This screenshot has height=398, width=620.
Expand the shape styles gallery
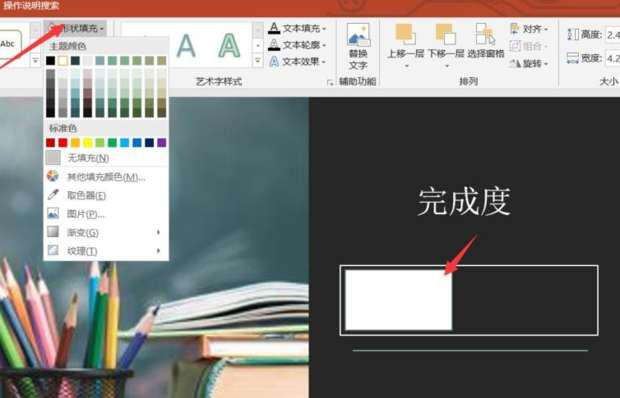[35, 61]
